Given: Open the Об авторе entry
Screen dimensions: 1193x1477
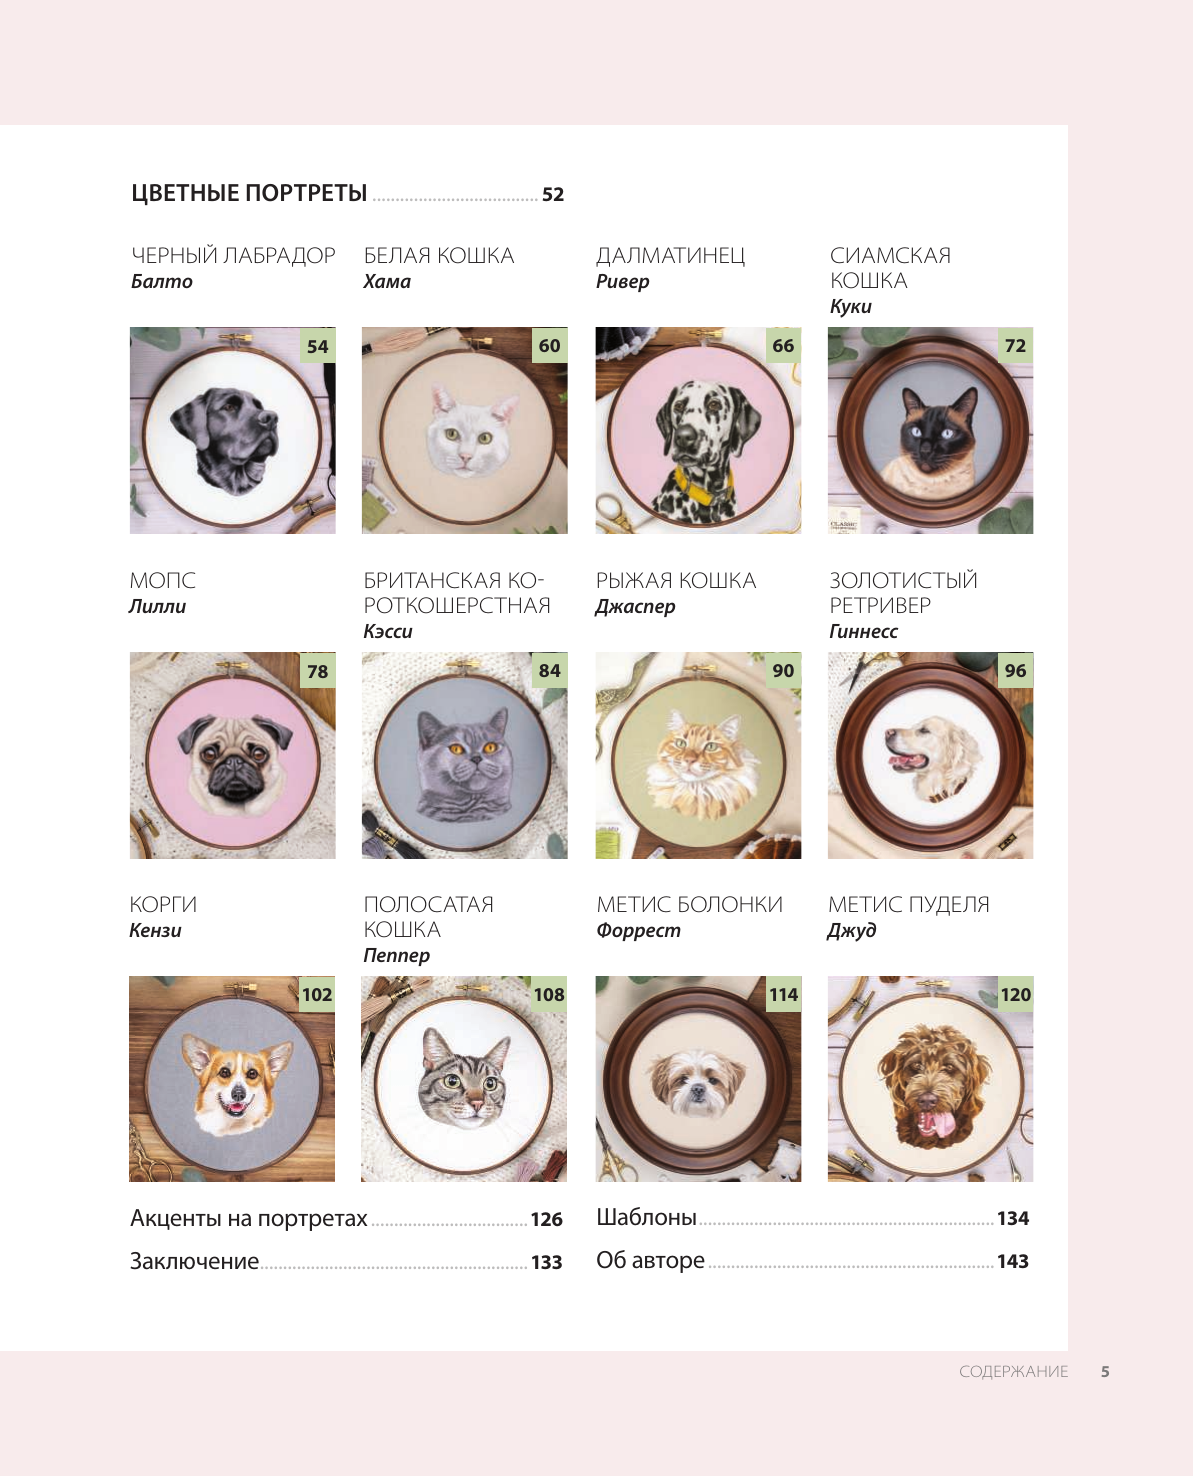Looking at the screenshot, I should tap(813, 1261).
